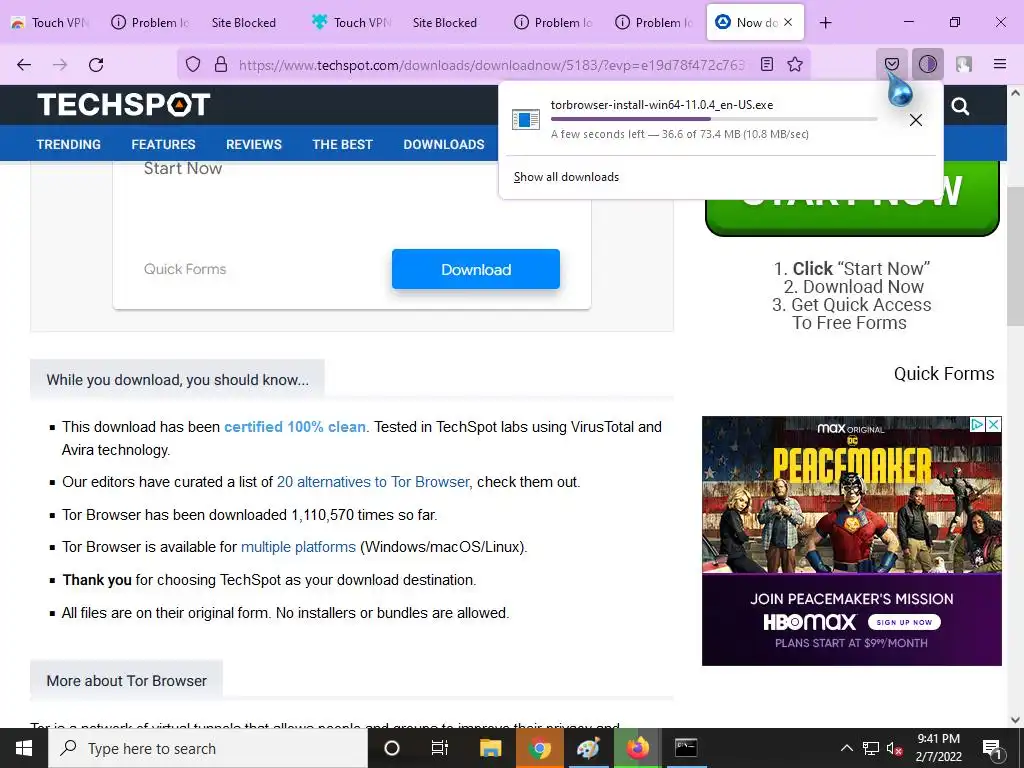Viewport: 1024px width, 768px height.
Task: Open File Explorer from the taskbar
Action: tap(490, 748)
